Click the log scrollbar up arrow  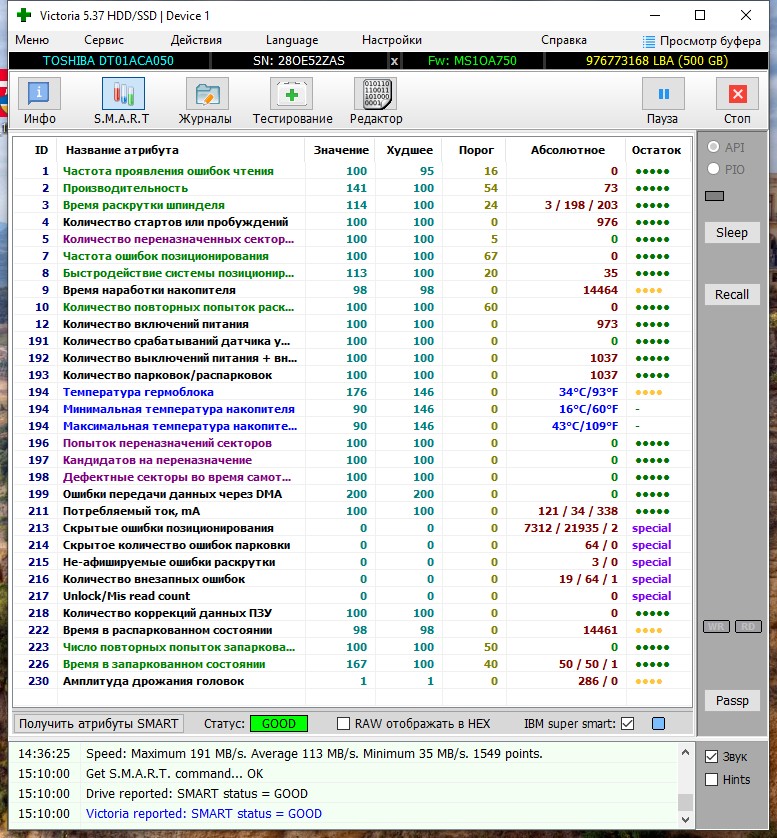[685, 752]
